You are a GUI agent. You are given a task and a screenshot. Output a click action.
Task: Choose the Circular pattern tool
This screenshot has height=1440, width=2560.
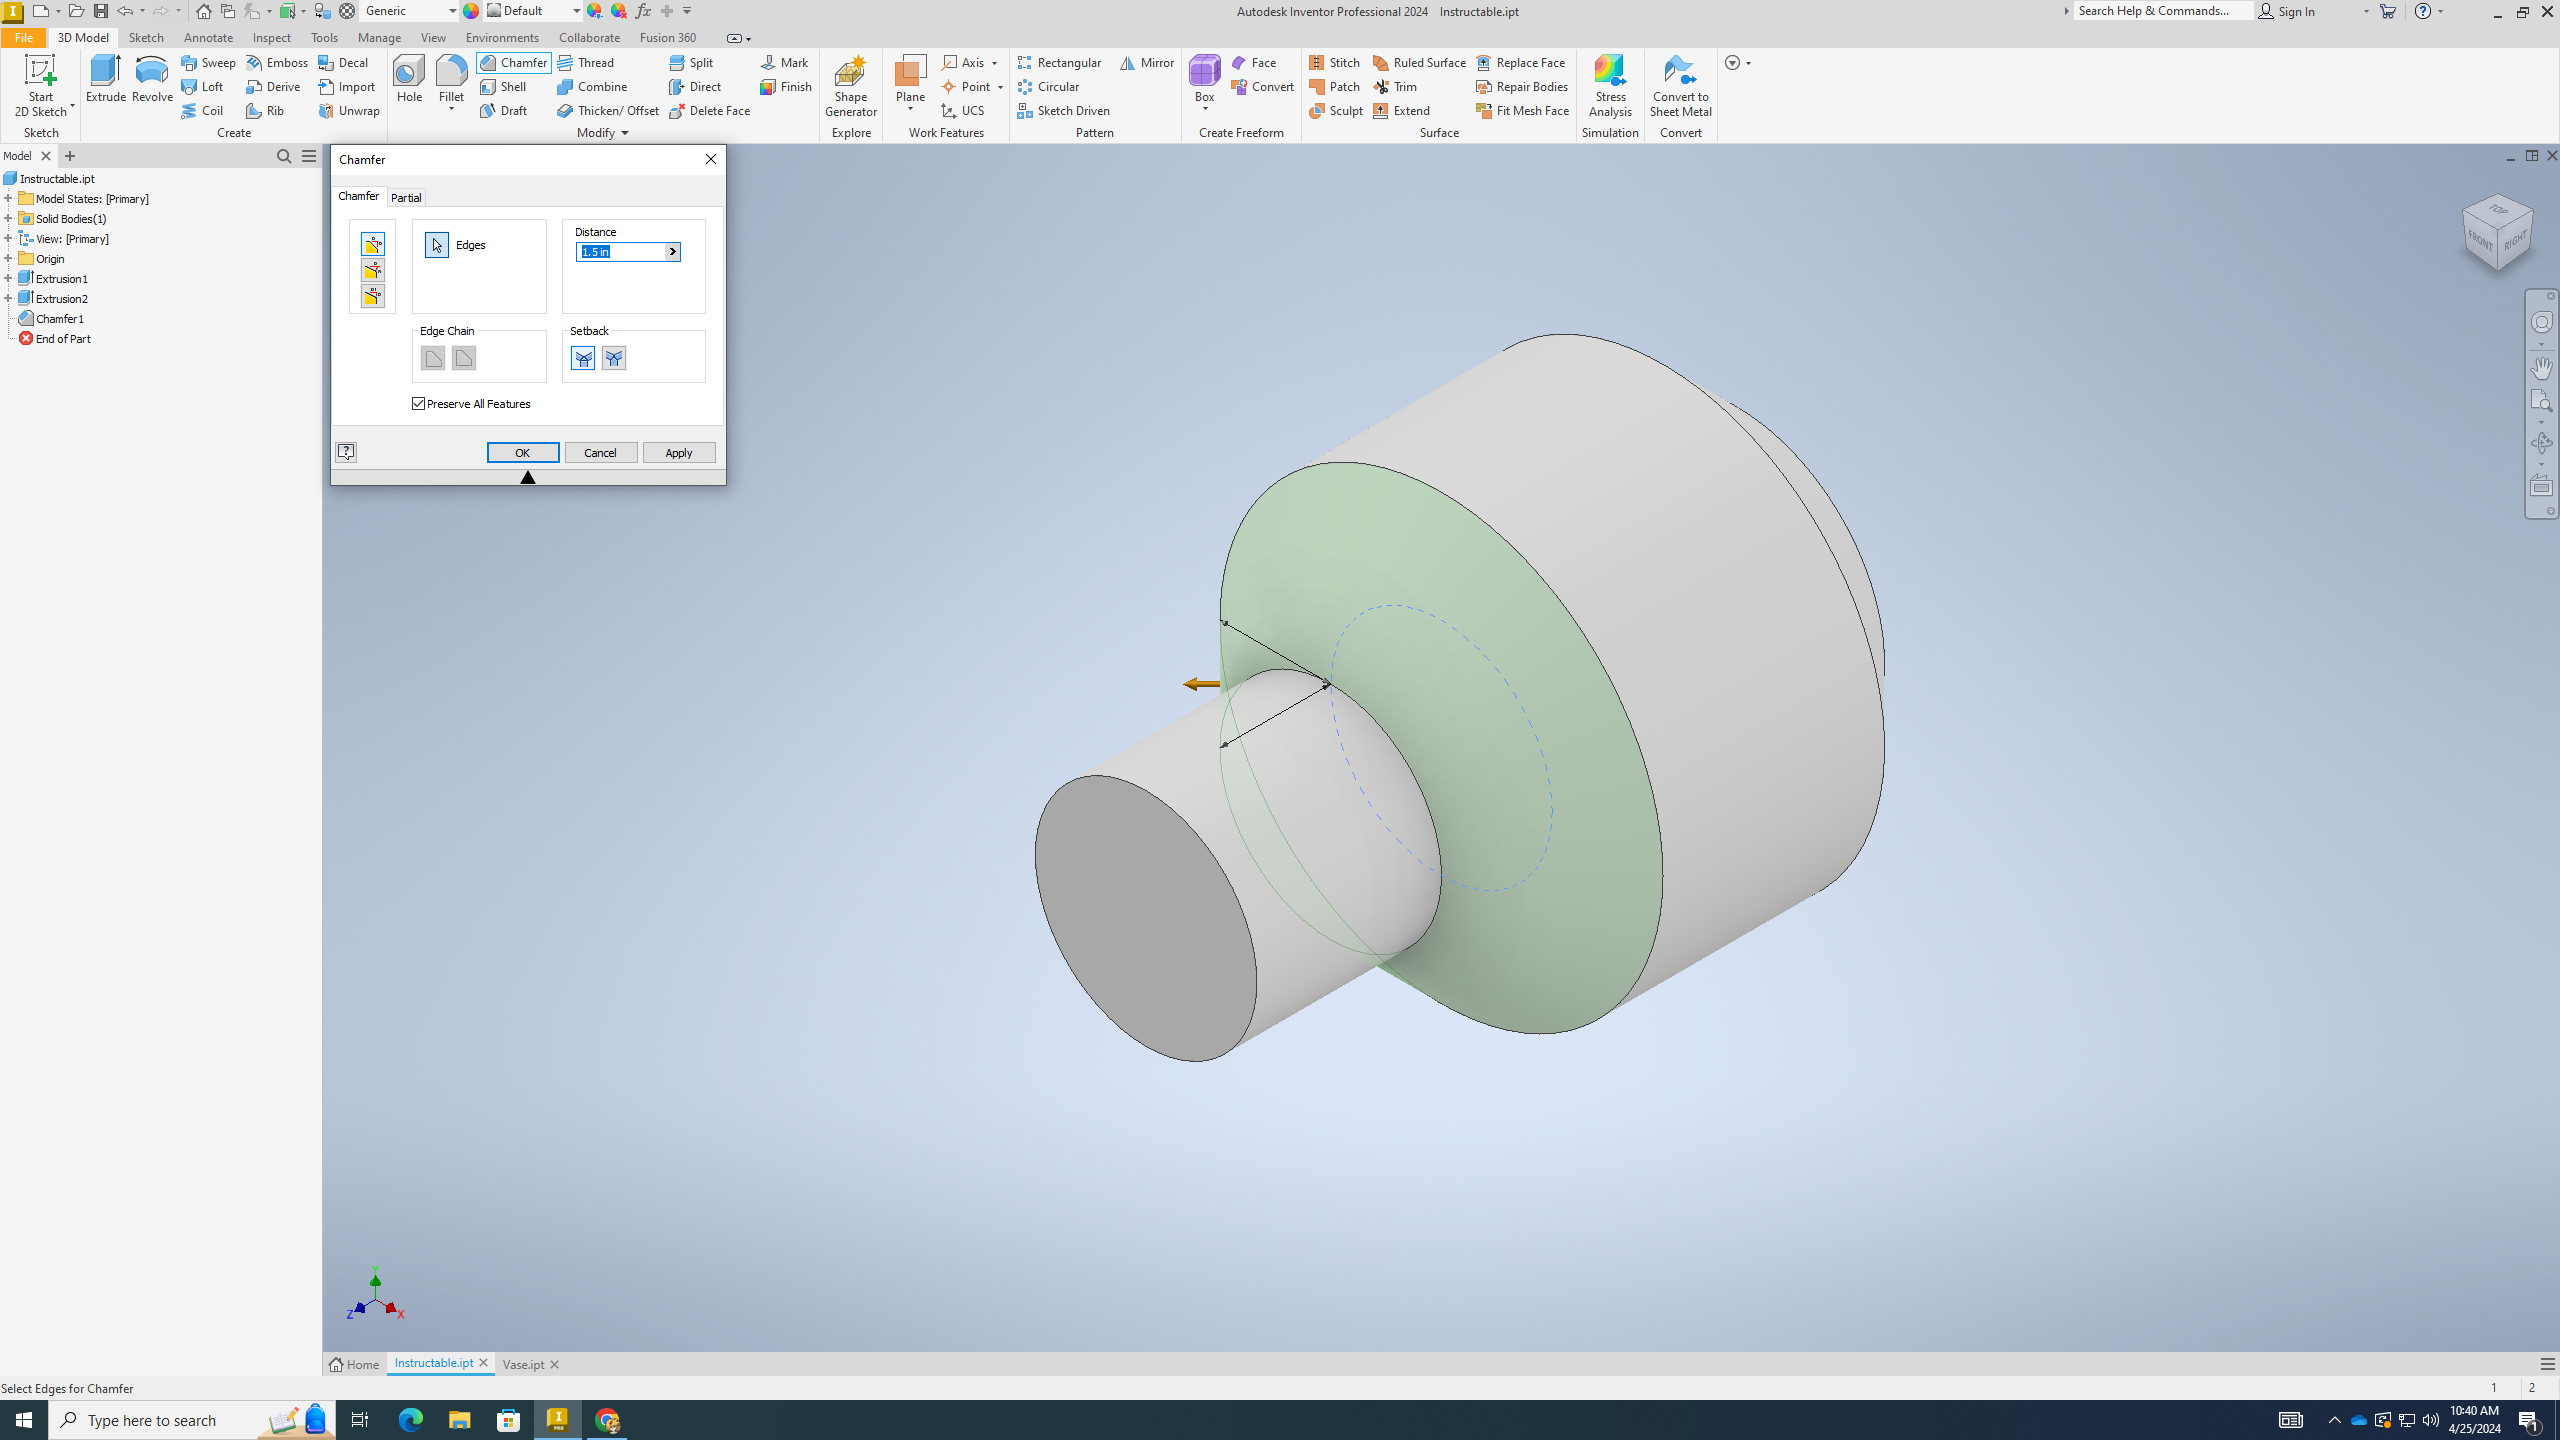click(x=1049, y=86)
